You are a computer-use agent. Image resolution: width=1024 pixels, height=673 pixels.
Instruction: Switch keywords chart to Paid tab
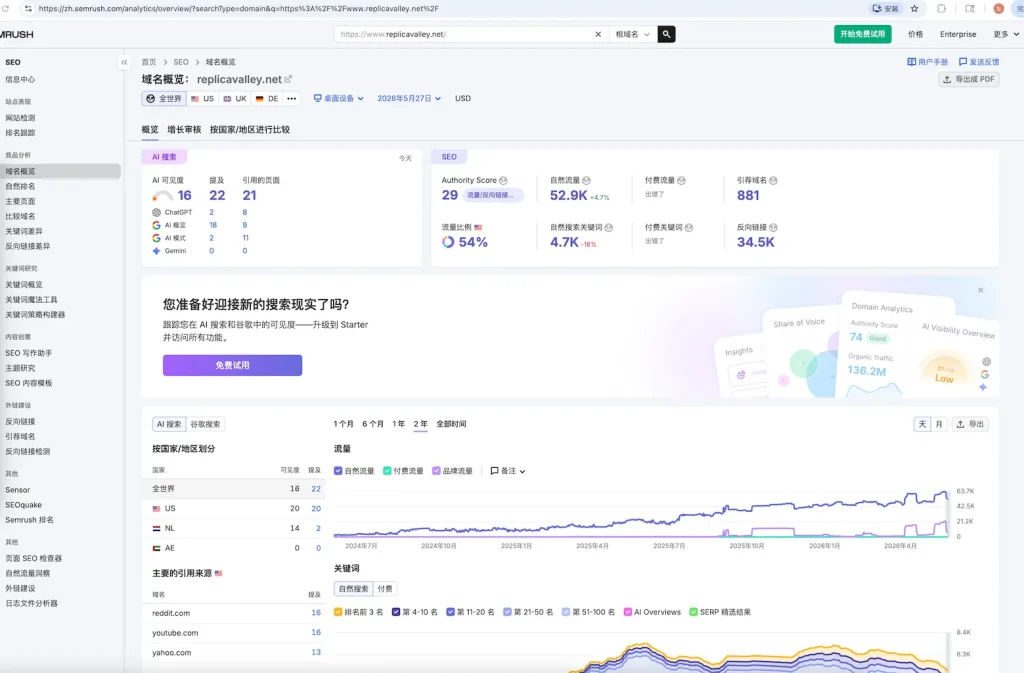pos(385,589)
